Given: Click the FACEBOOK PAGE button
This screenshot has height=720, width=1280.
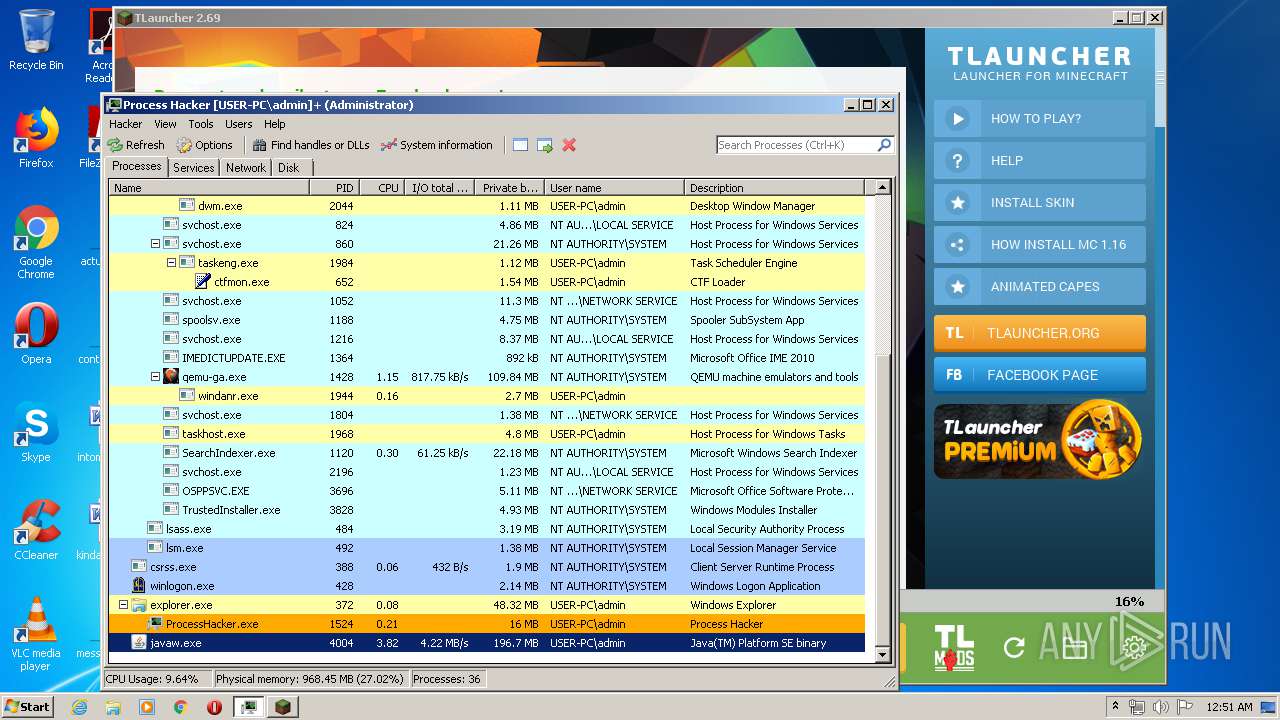Looking at the screenshot, I should pyautogui.click(x=1040, y=375).
